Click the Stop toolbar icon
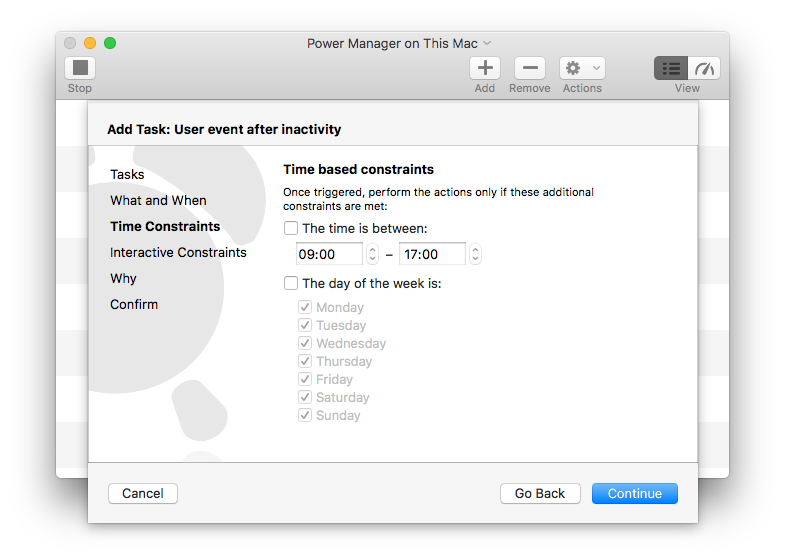Image resolution: width=785 pixels, height=558 pixels. click(x=80, y=68)
